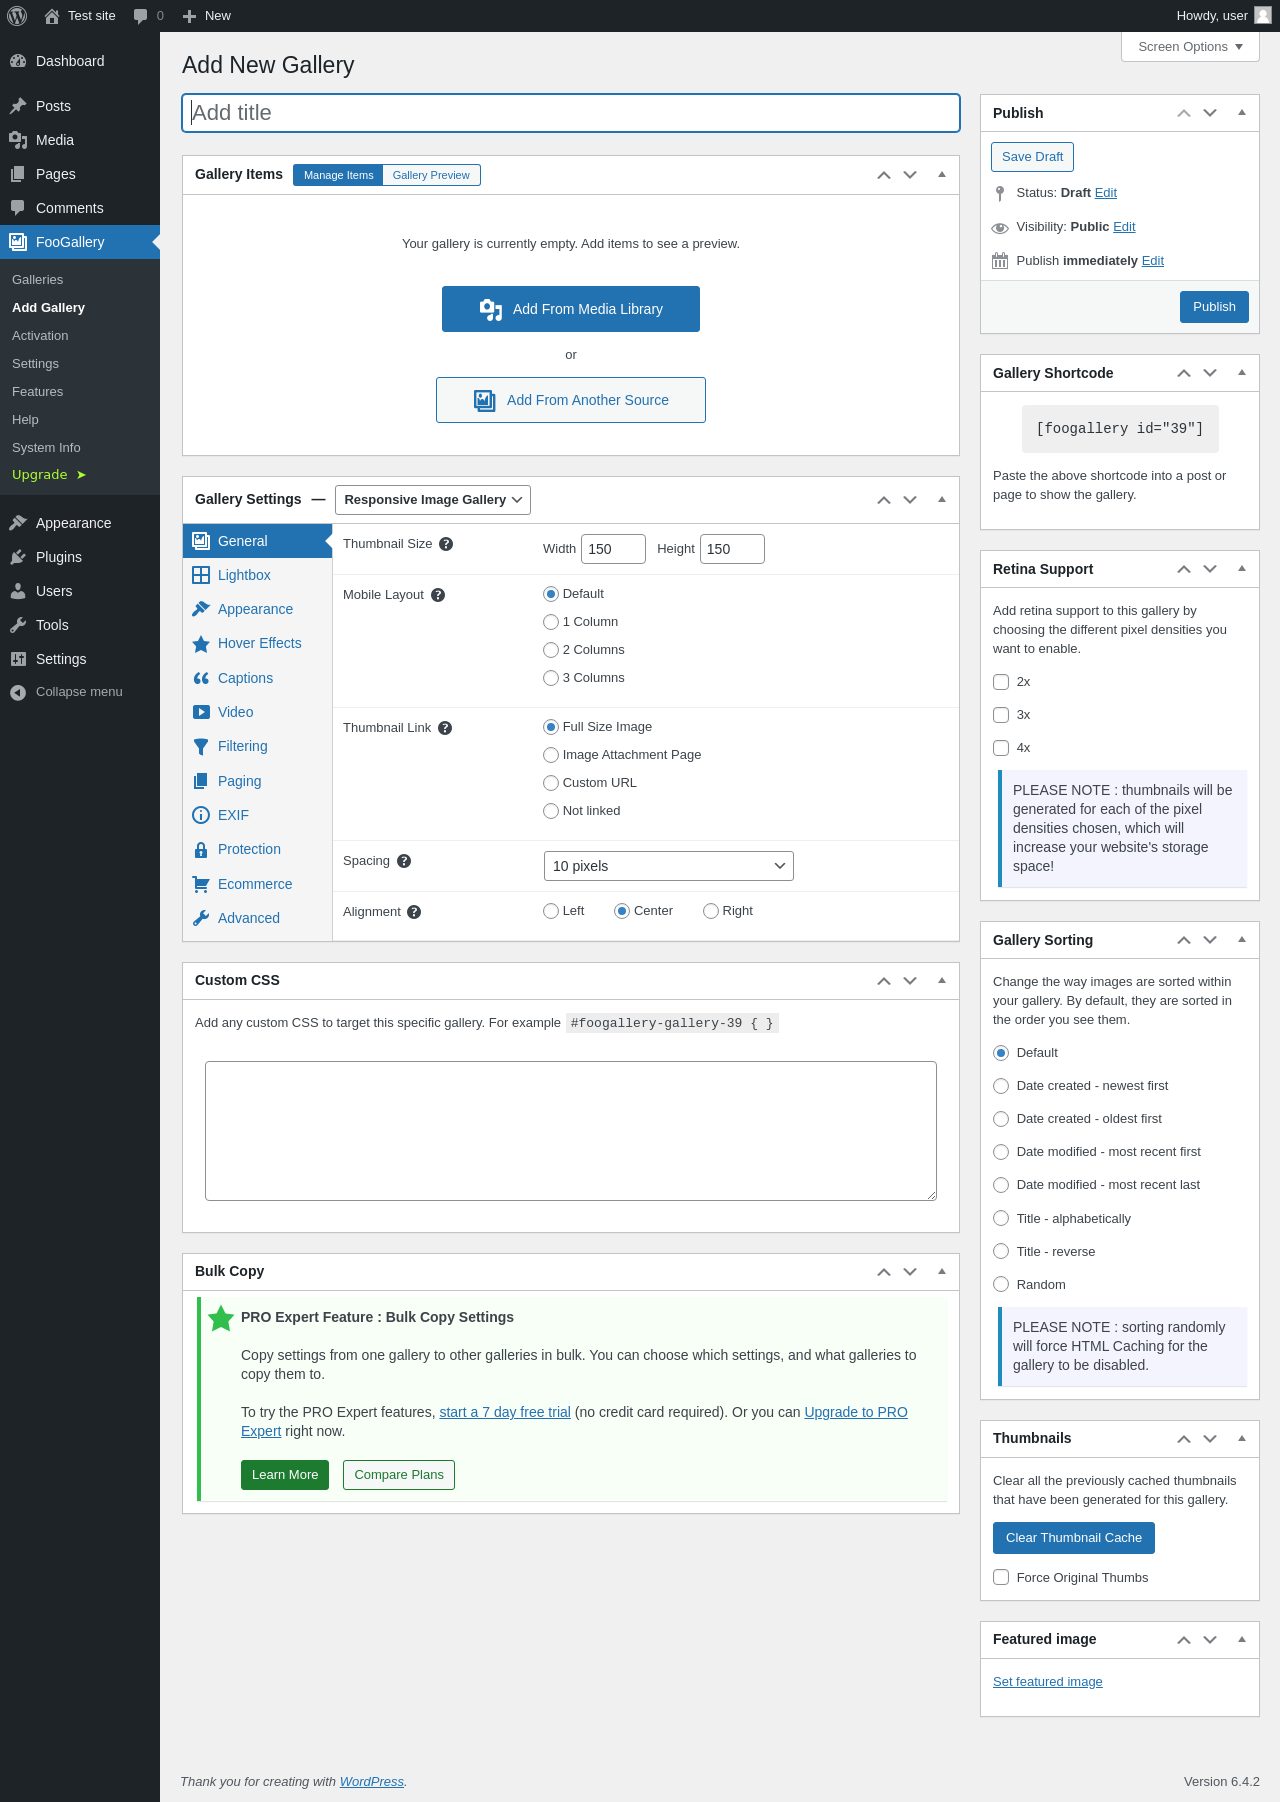This screenshot has height=1802, width=1280.
Task: Click Collapse menu arrow icon
Action: click(17, 692)
